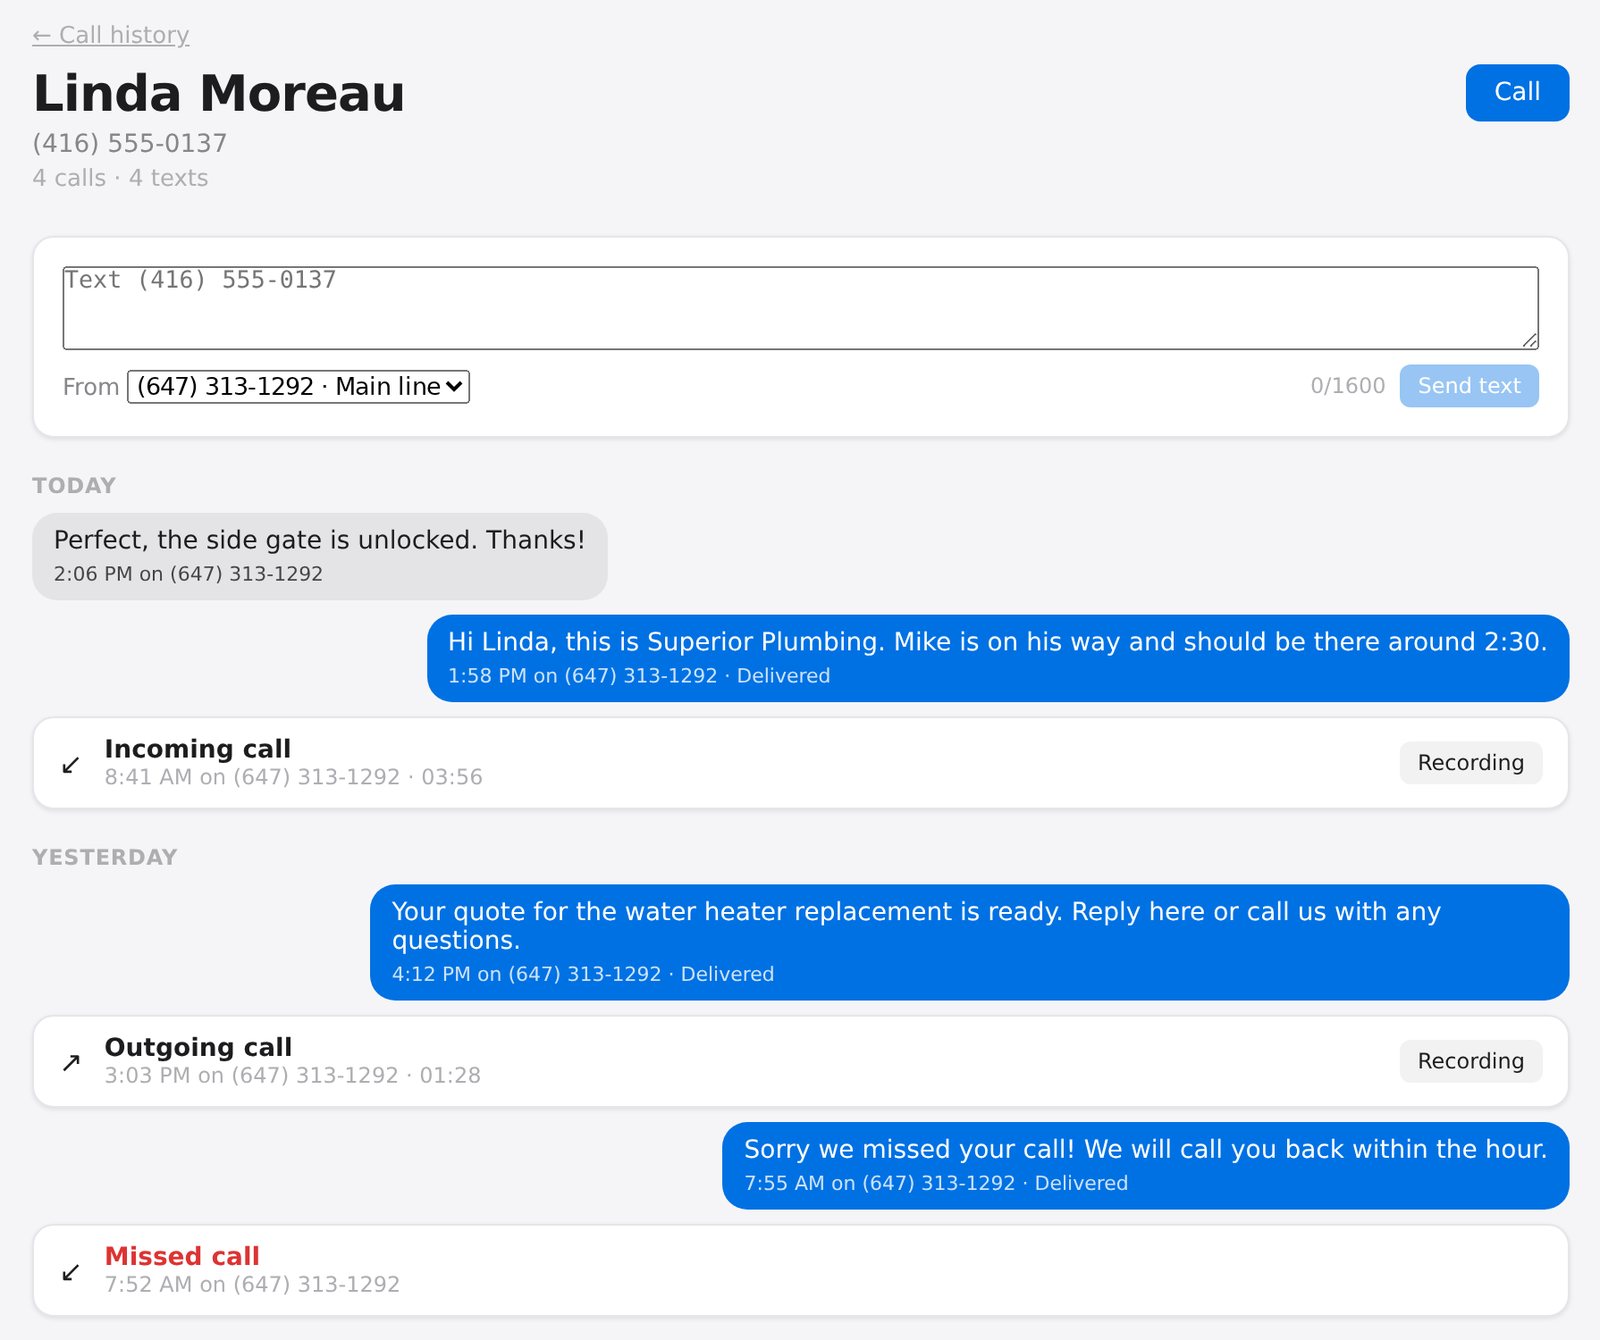Select the 'side gate is unlocked' message bubble
The height and width of the screenshot is (1340, 1600).
(x=320, y=556)
